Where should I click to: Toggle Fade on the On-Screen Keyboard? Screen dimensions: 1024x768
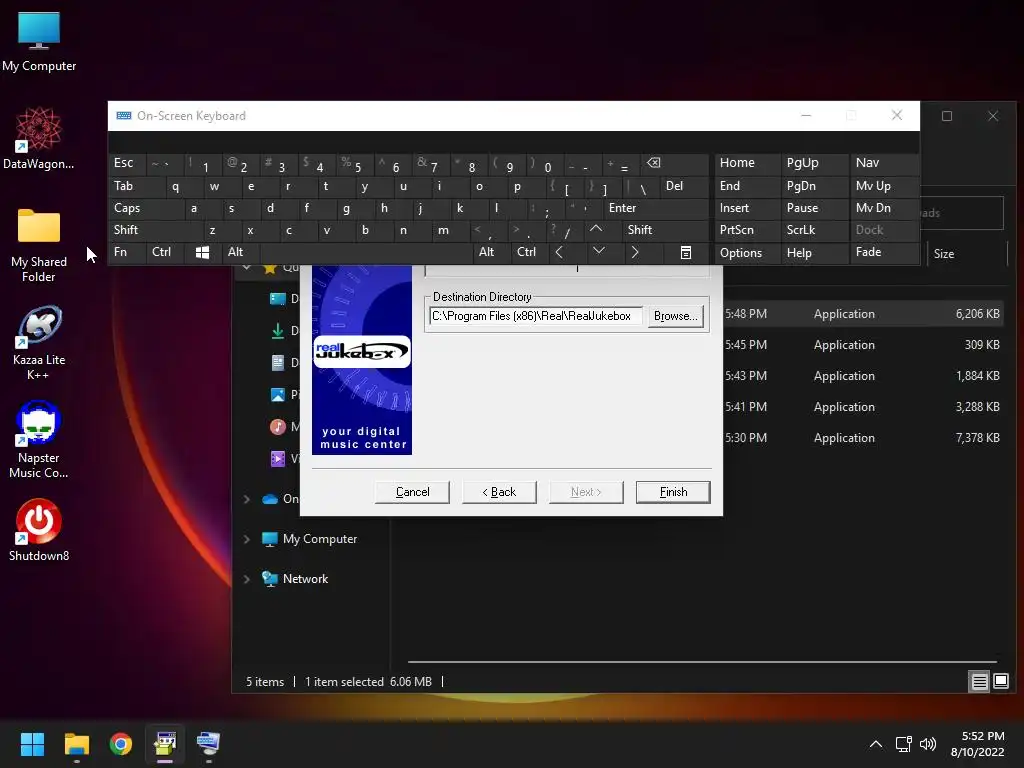coord(884,253)
